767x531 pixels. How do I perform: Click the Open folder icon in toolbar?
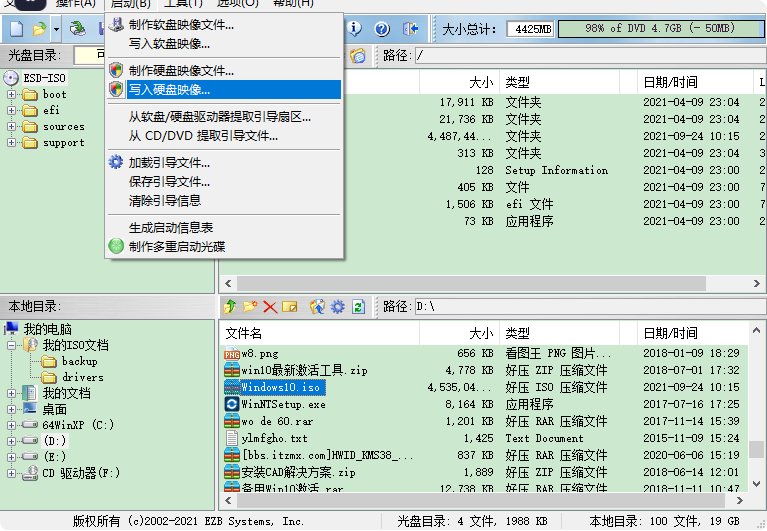click(39, 29)
